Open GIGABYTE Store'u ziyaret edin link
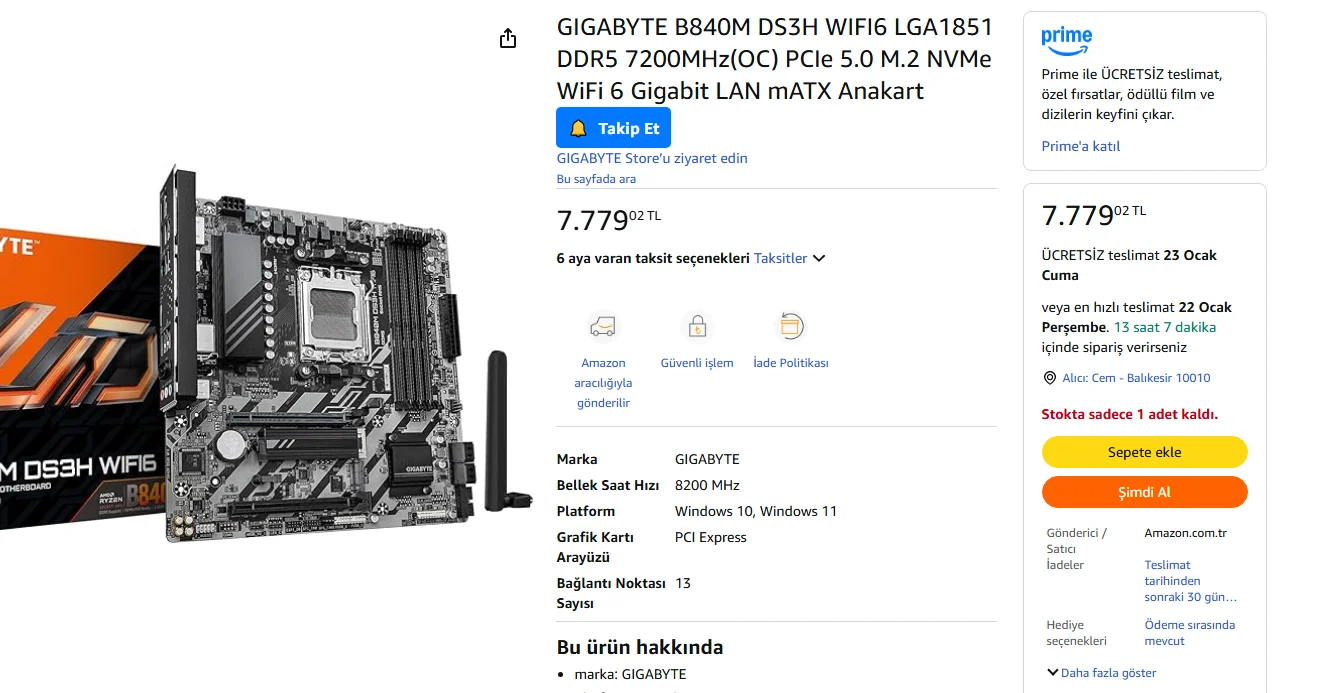Viewport: 1338px width, 693px height. (652, 158)
